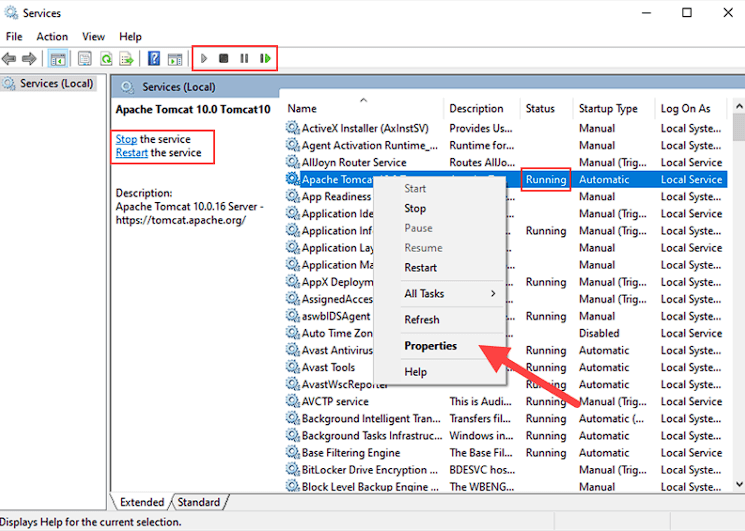Screen dimensions: 745x531
Task: Choose Stop in the context menu
Action: (x=415, y=209)
